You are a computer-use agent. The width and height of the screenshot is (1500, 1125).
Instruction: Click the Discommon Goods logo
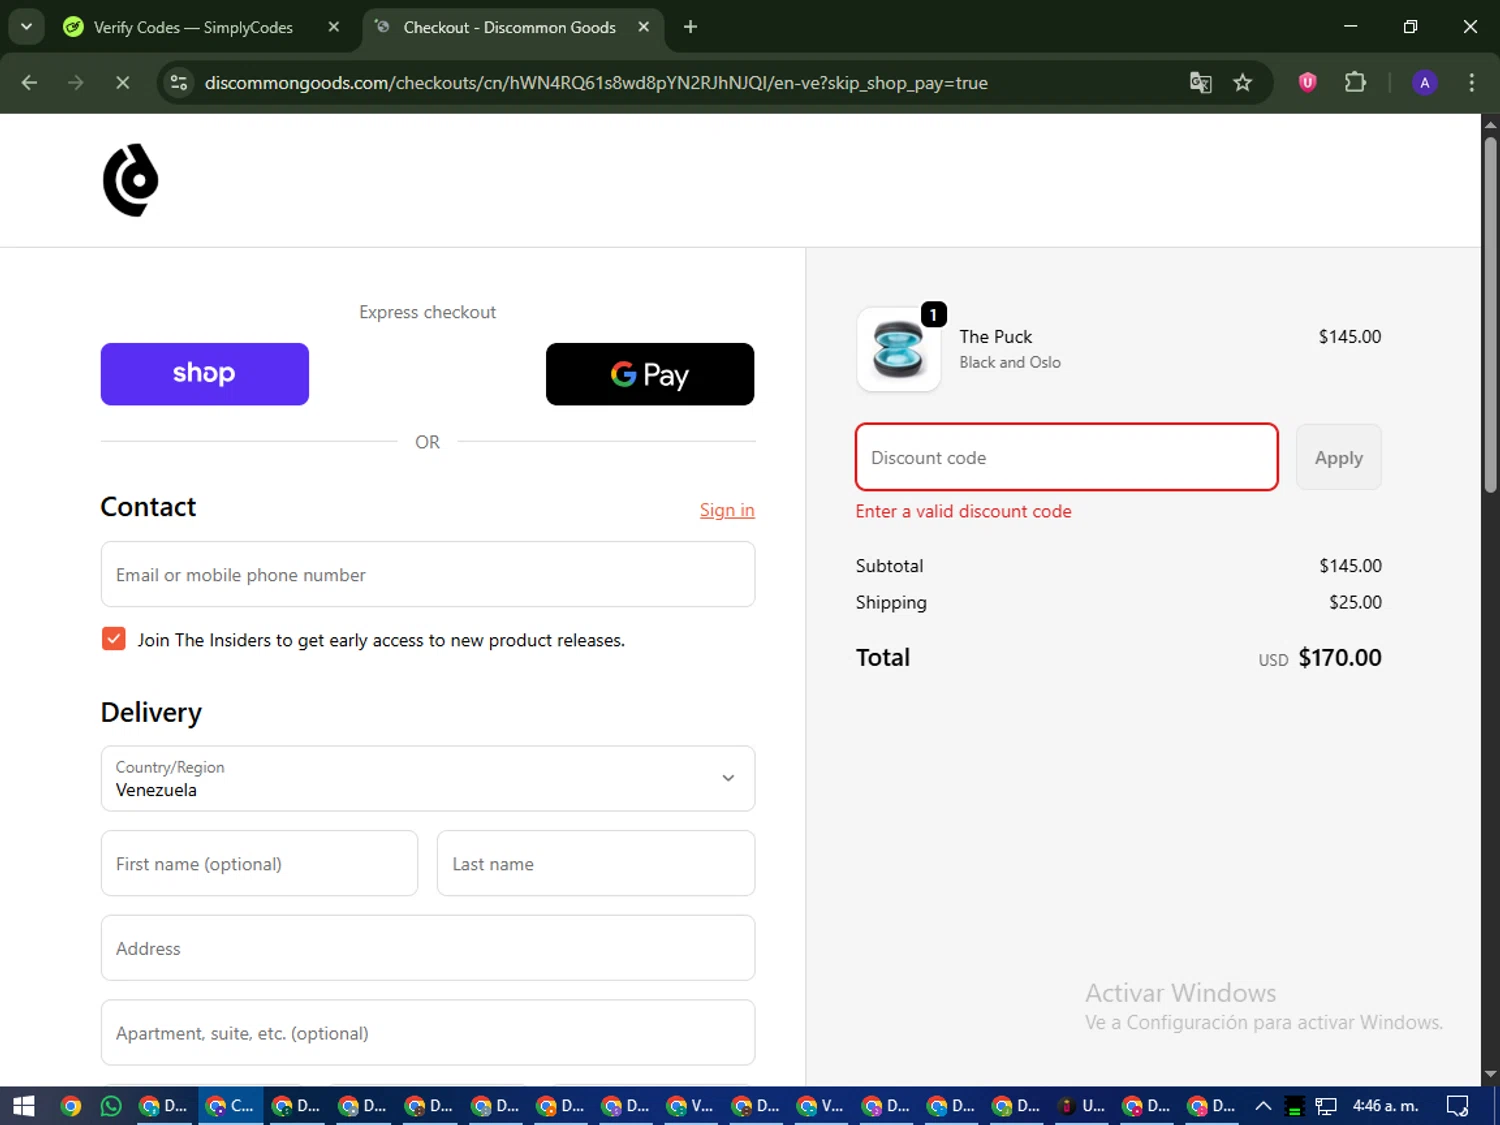tap(131, 180)
